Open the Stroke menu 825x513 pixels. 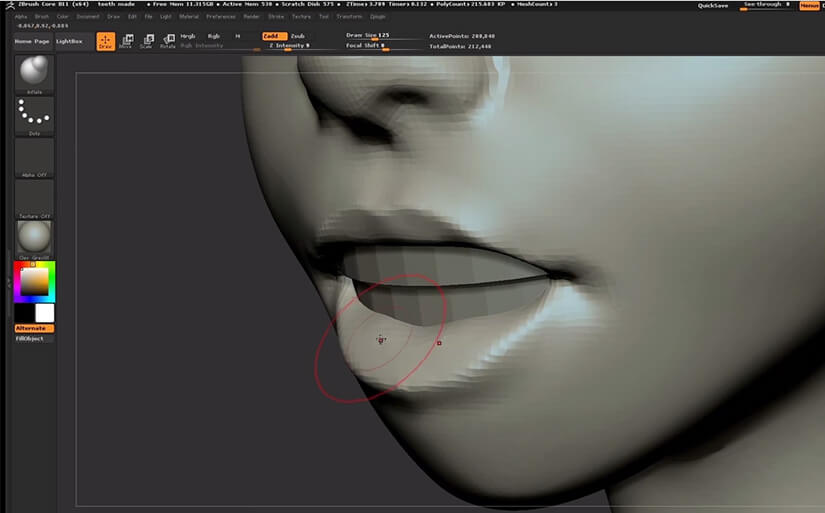tap(276, 17)
